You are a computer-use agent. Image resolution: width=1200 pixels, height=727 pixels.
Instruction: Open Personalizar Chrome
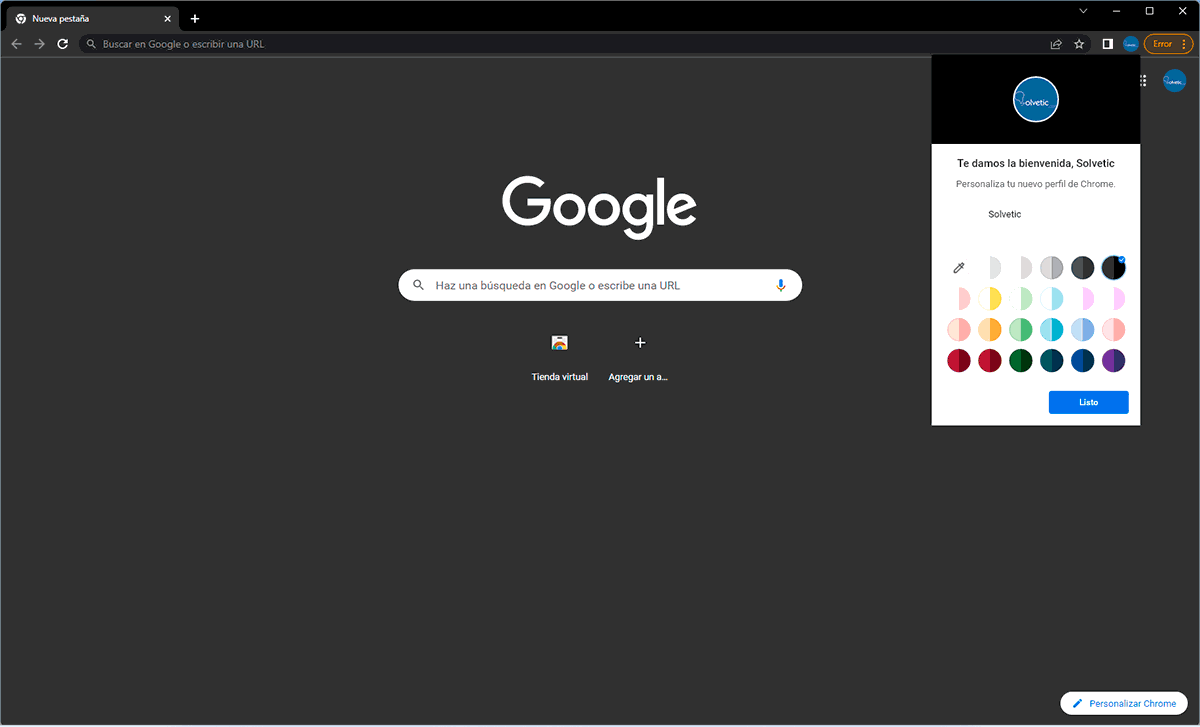point(1124,704)
